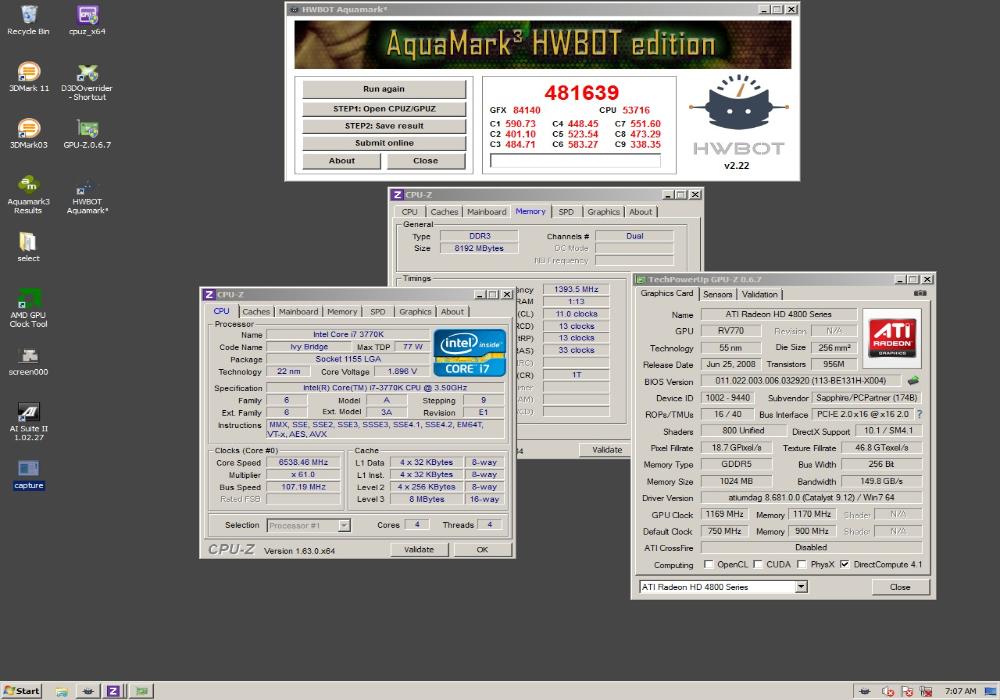
Task: Open the Start menu
Action: click(x=22, y=691)
